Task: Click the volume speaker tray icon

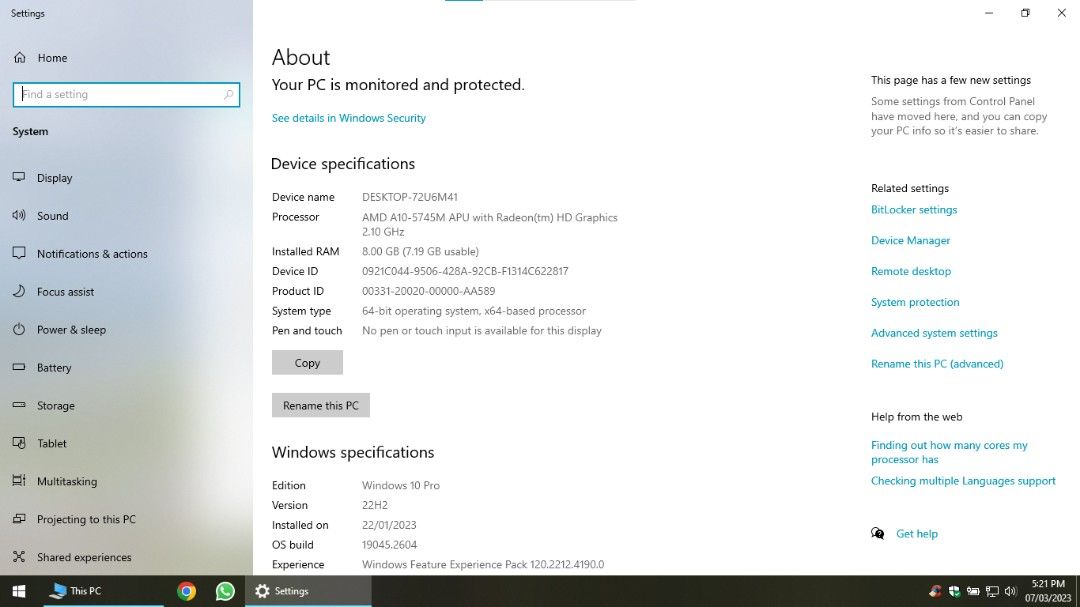Action: [1010, 591]
